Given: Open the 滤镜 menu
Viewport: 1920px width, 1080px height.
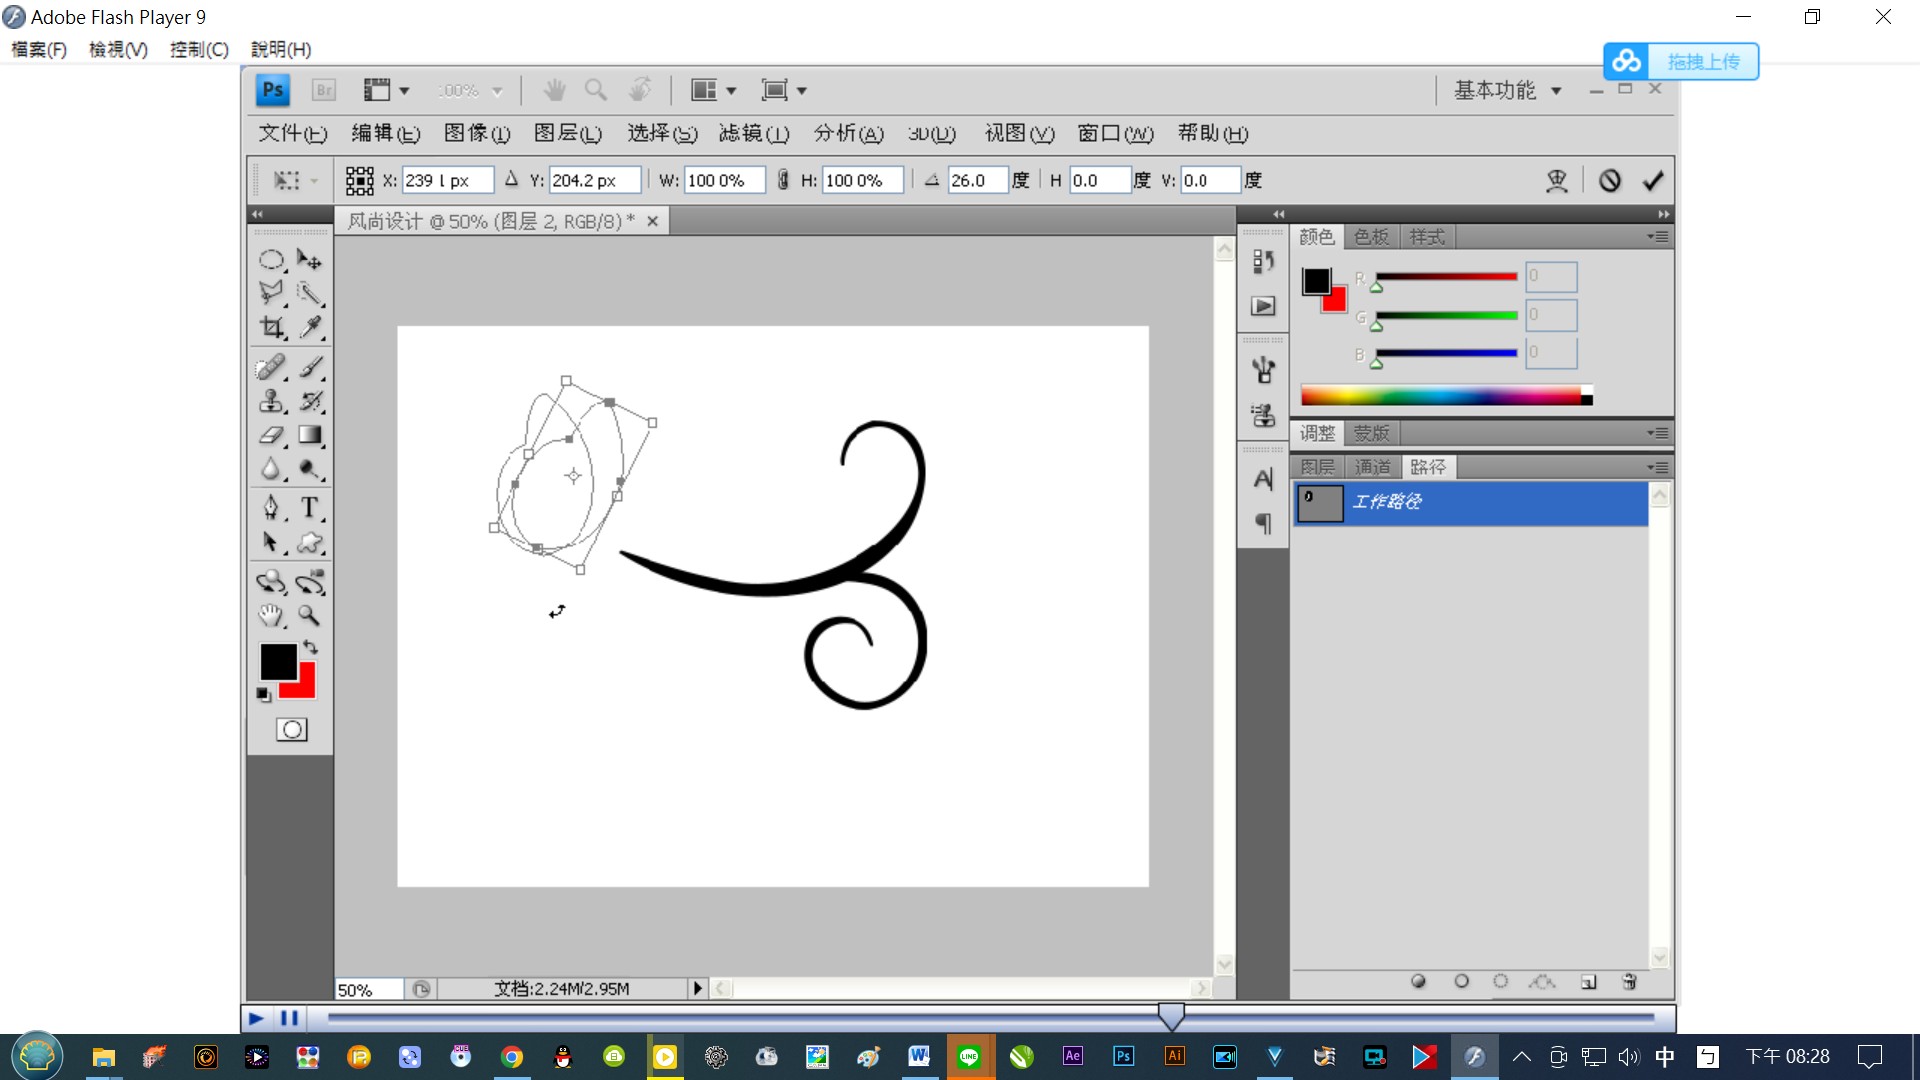Looking at the screenshot, I should pos(753,133).
